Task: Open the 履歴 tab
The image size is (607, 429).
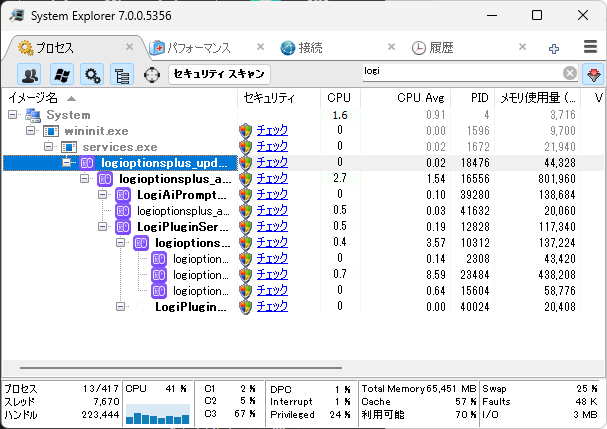Action: point(442,48)
